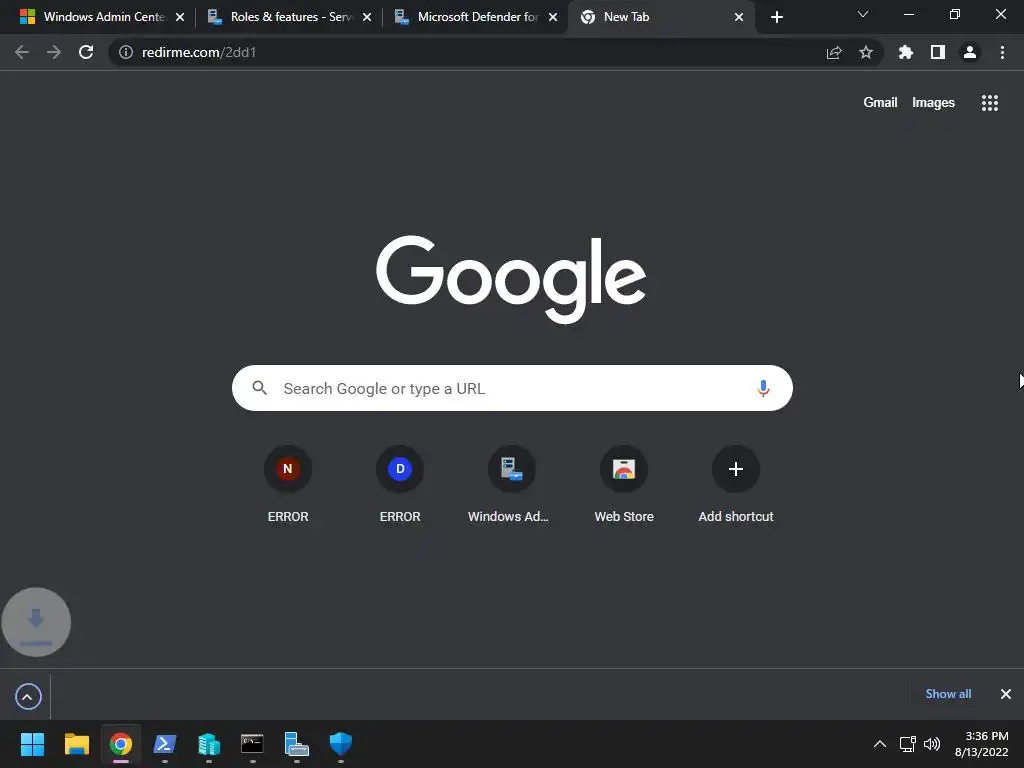Open Chrome three-dot menu
The image size is (1024, 768).
click(x=1002, y=52)
